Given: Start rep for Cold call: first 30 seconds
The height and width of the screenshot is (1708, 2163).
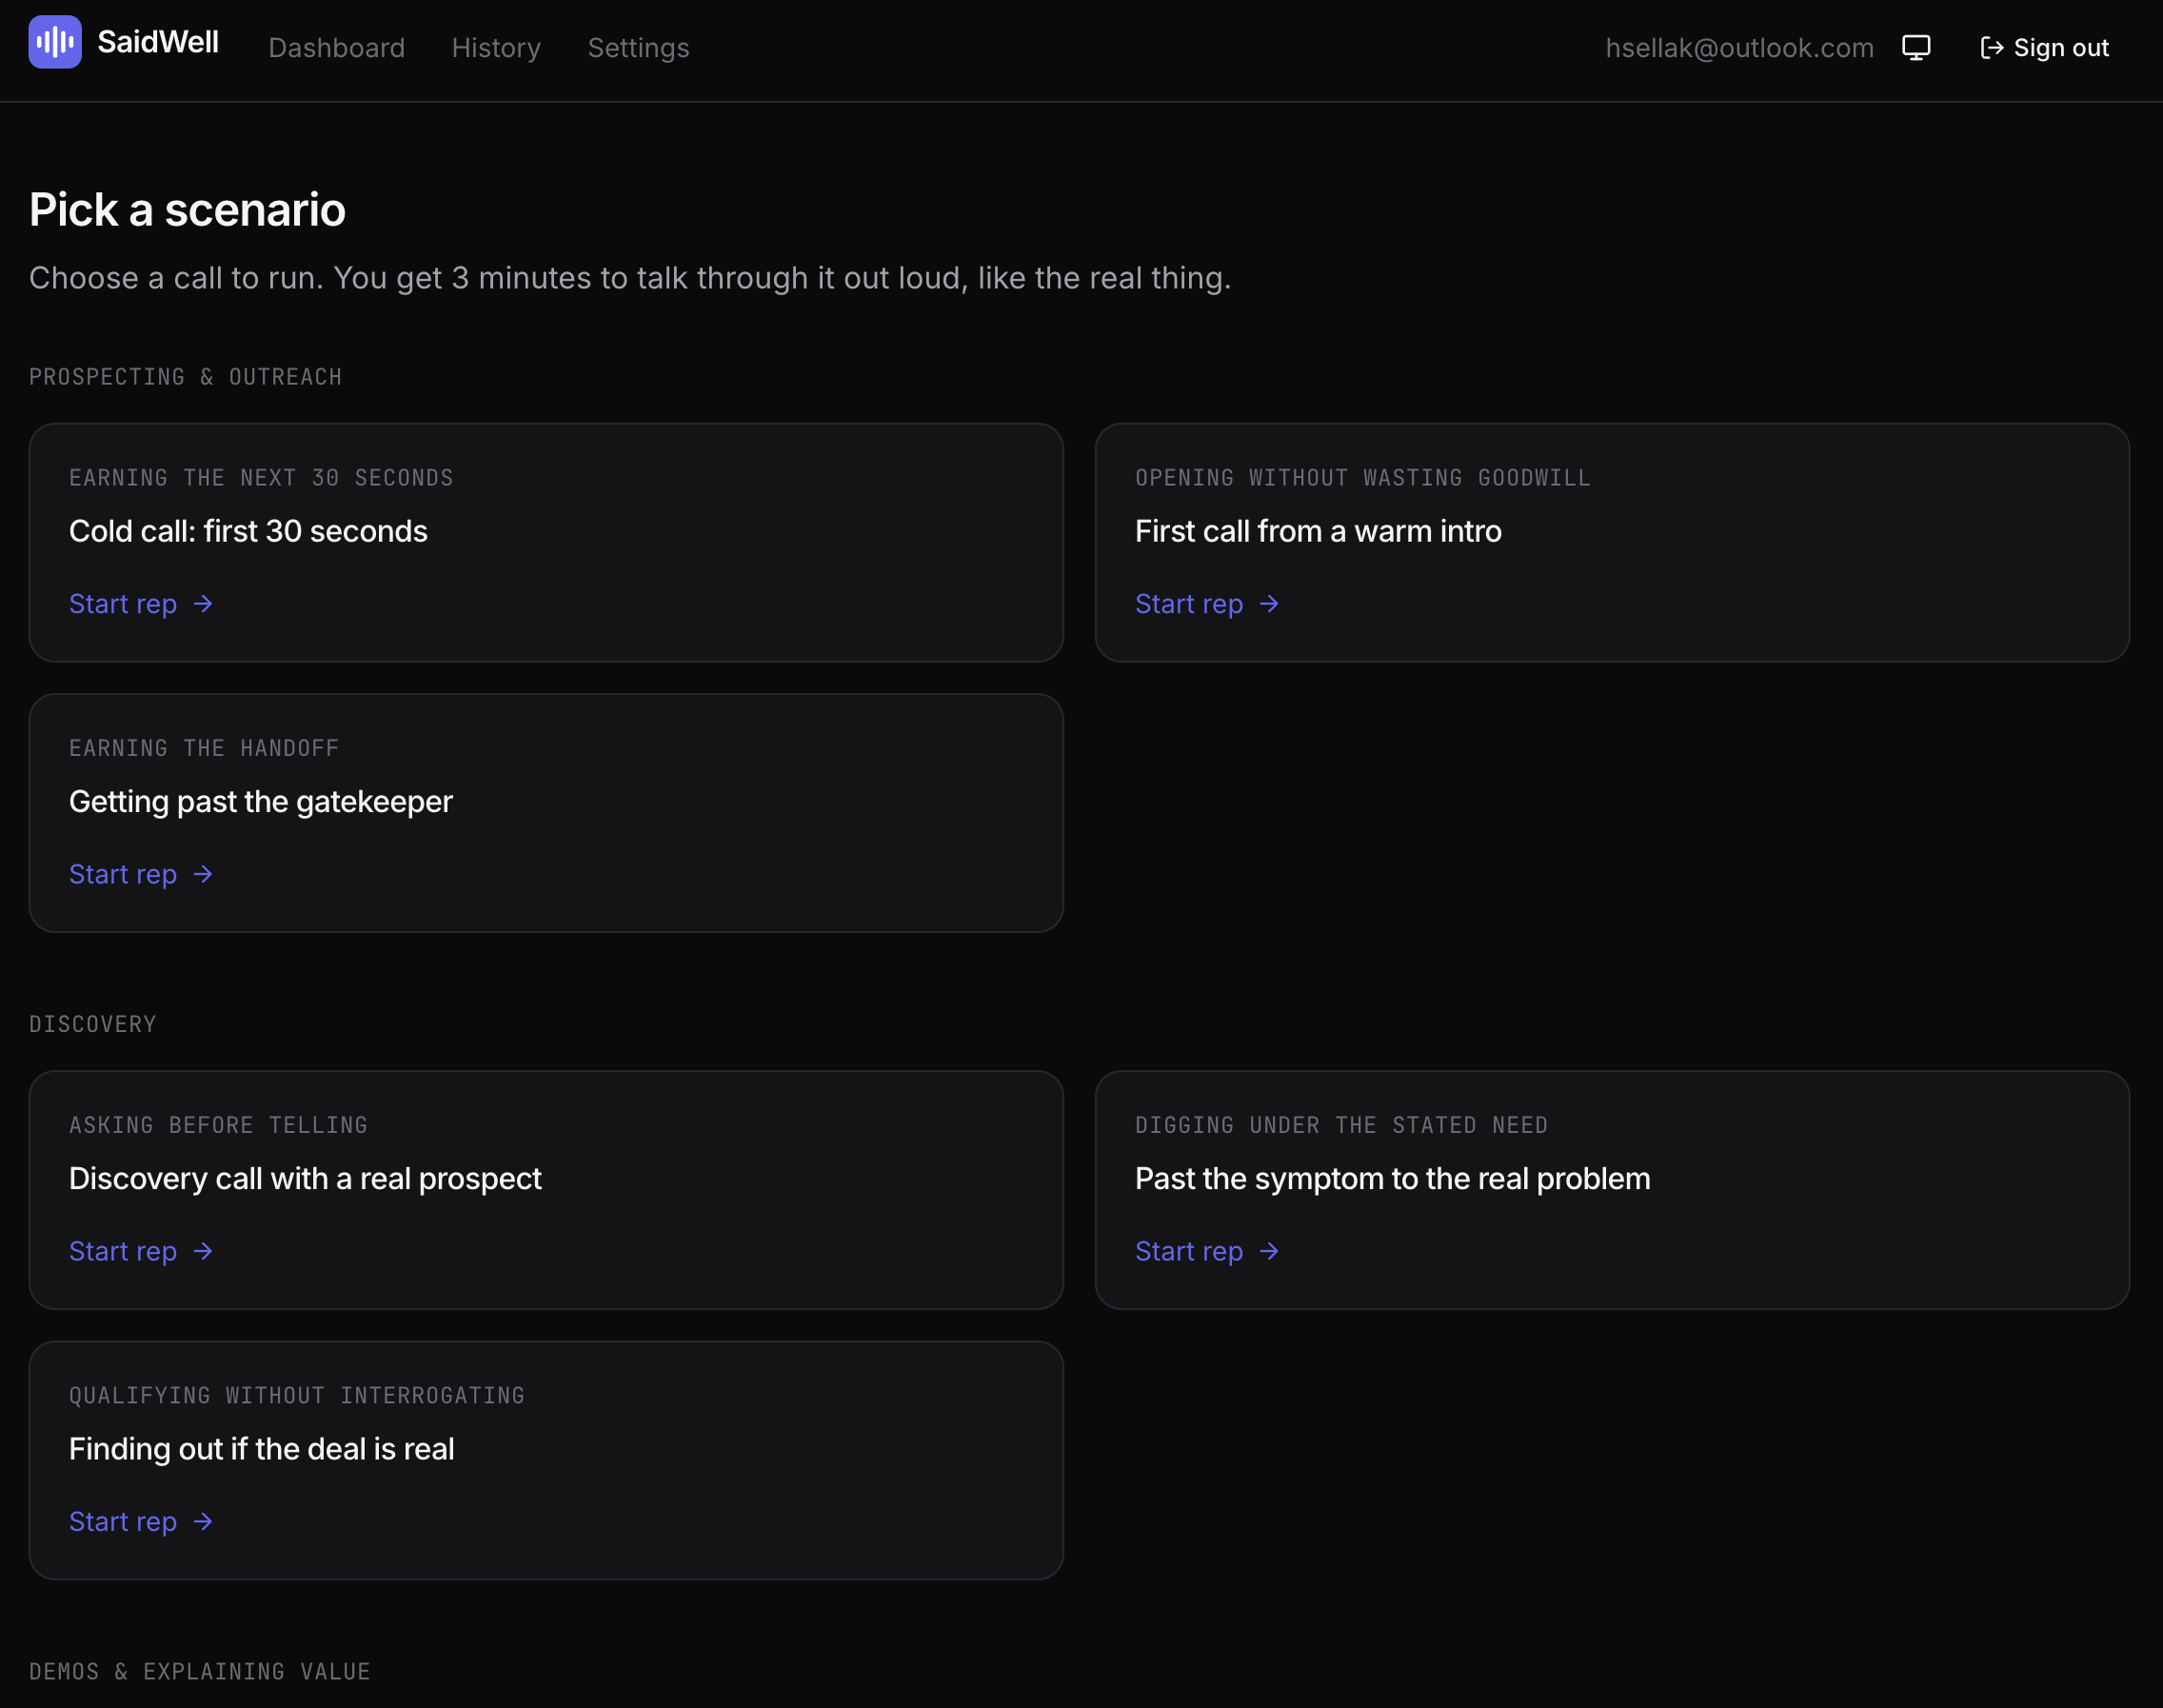Looking at the screenshot, I should click(x=141, y=604).
